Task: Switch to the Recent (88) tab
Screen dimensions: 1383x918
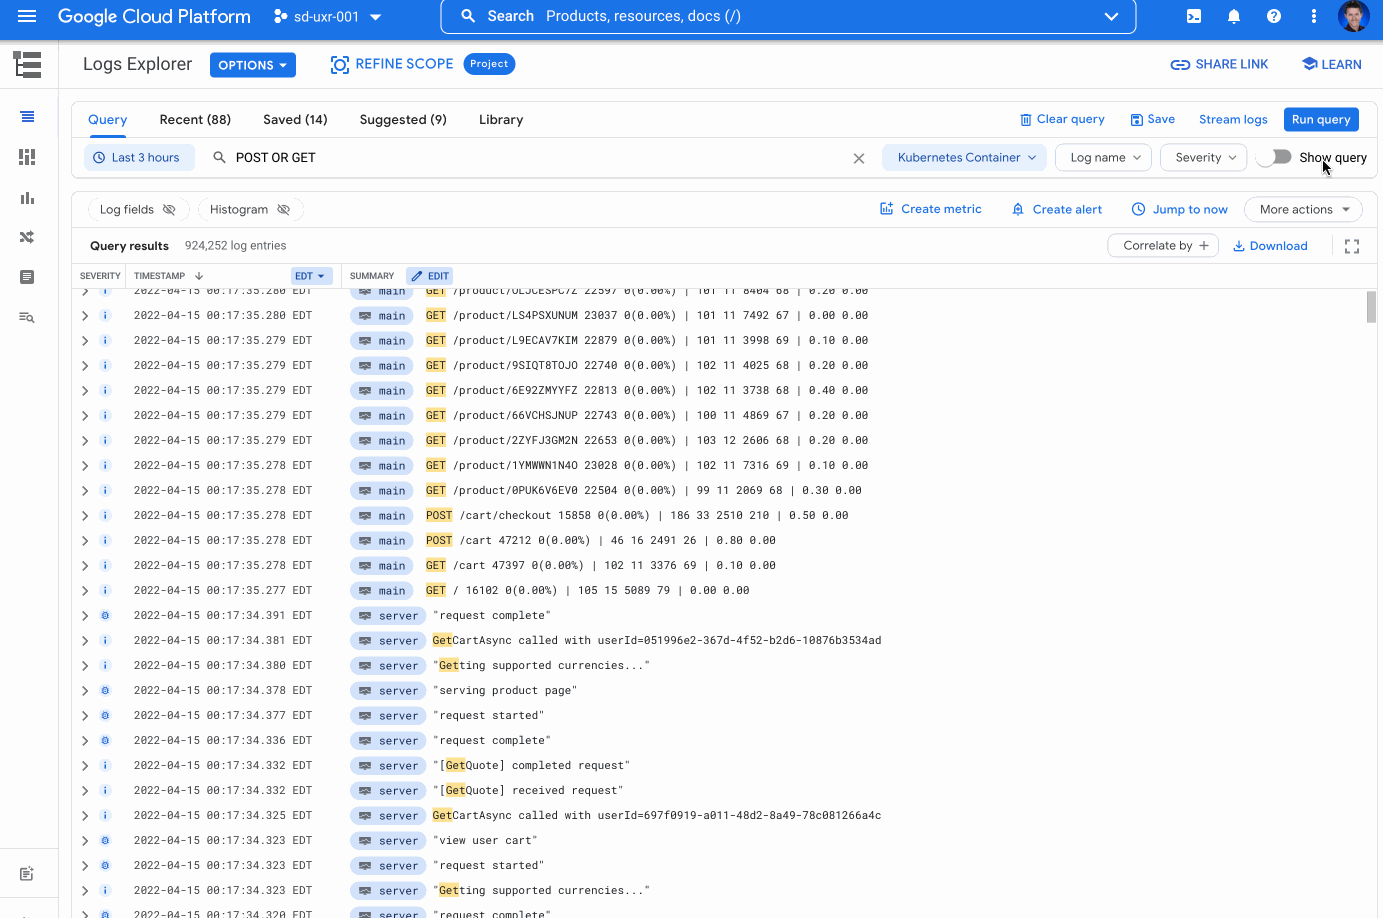Action: pos(195,119)
